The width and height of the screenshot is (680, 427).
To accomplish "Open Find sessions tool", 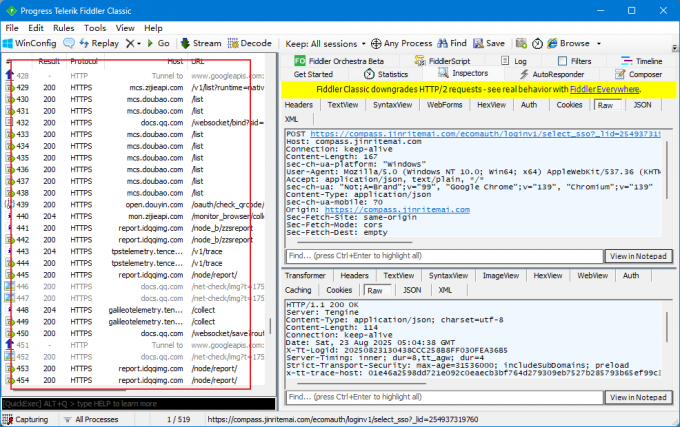I will 451,44.
